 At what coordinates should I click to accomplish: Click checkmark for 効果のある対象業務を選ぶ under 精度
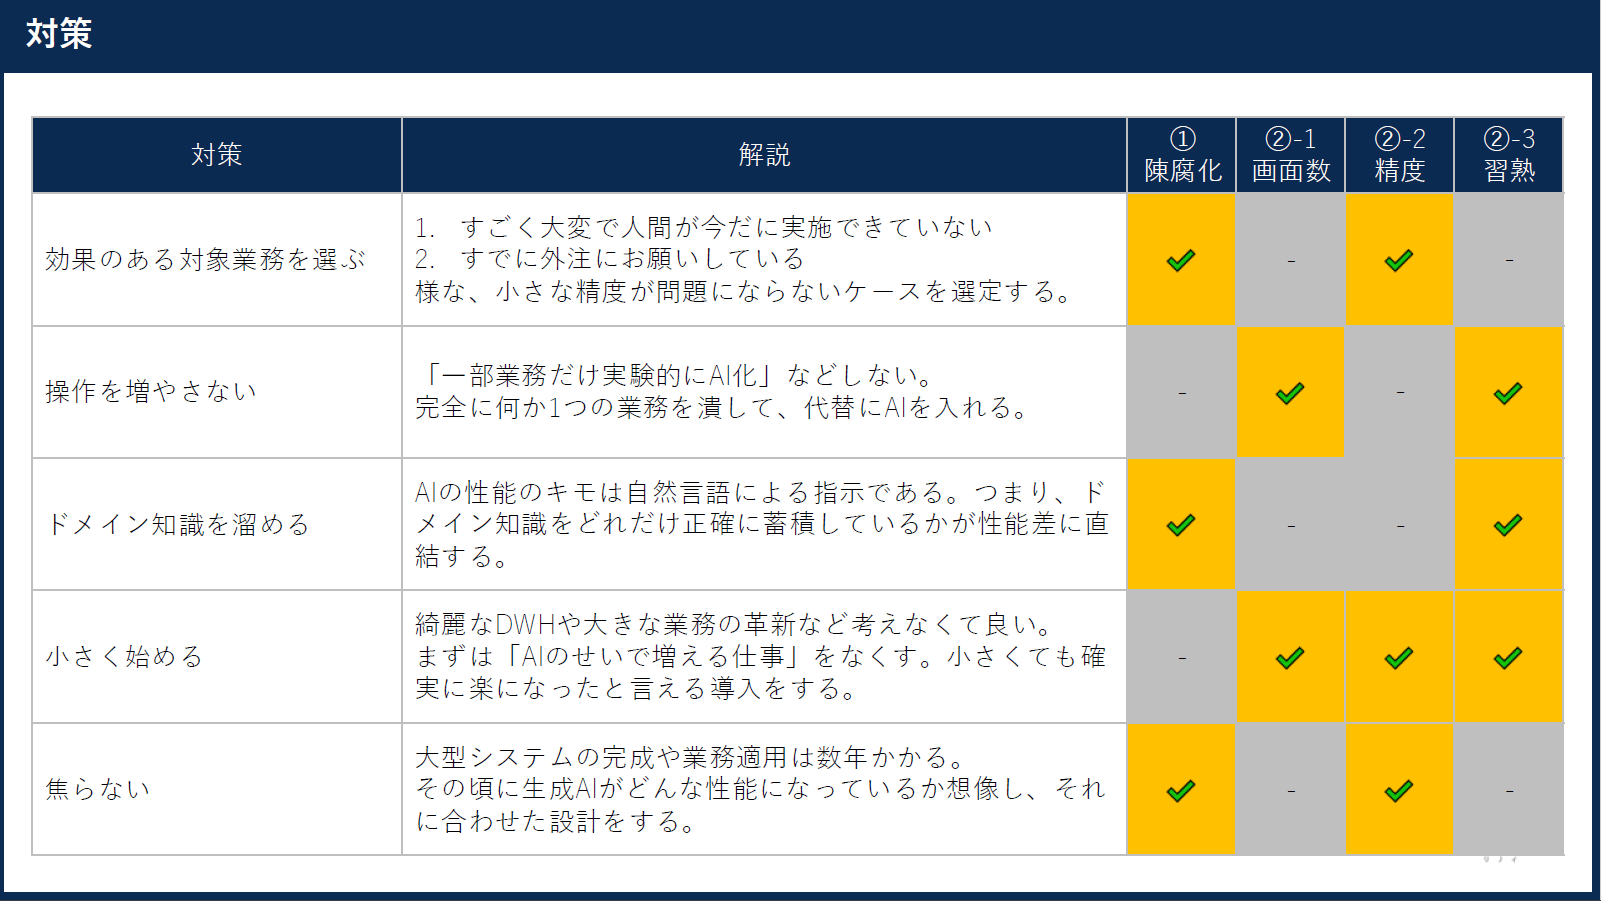point(1399,260)
